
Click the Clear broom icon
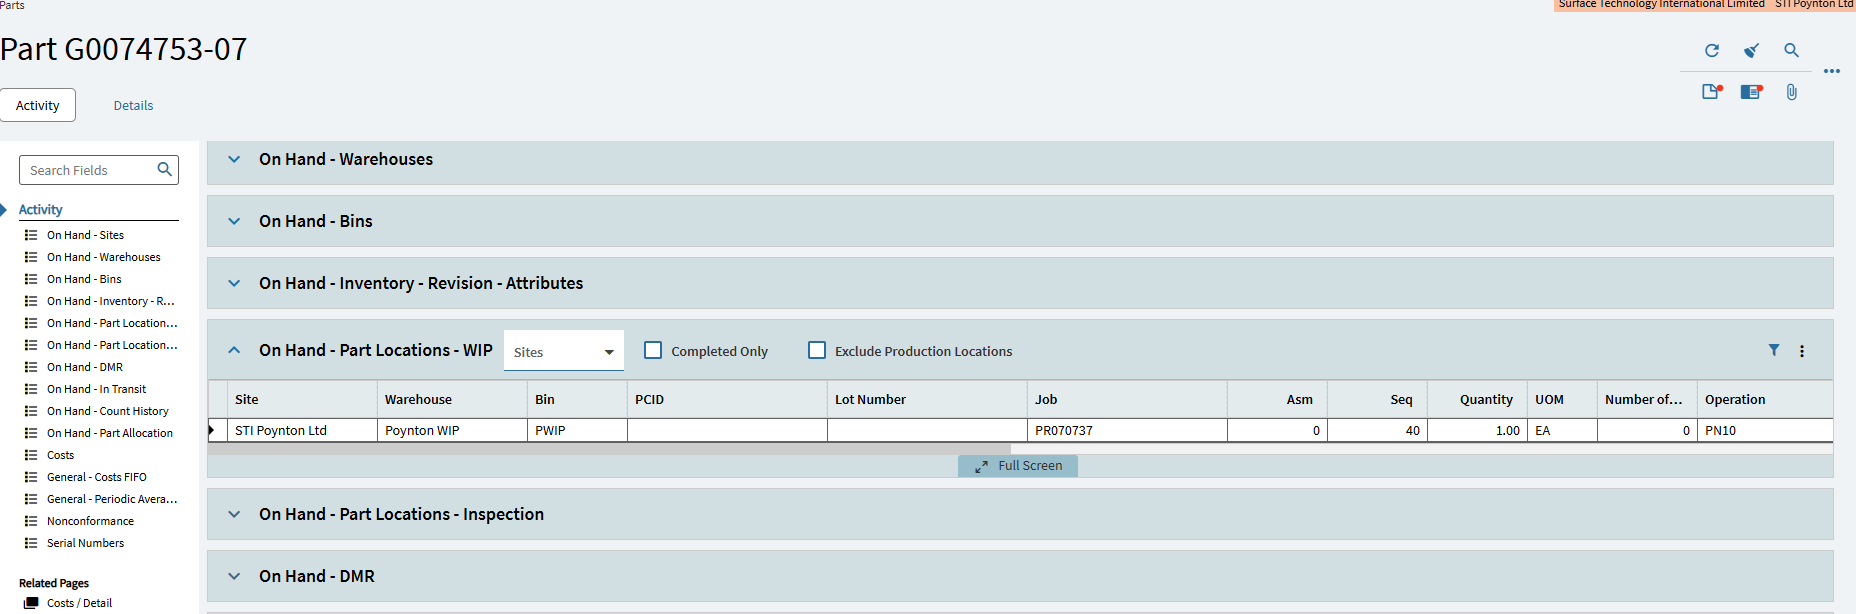(x=1751, y=51)
